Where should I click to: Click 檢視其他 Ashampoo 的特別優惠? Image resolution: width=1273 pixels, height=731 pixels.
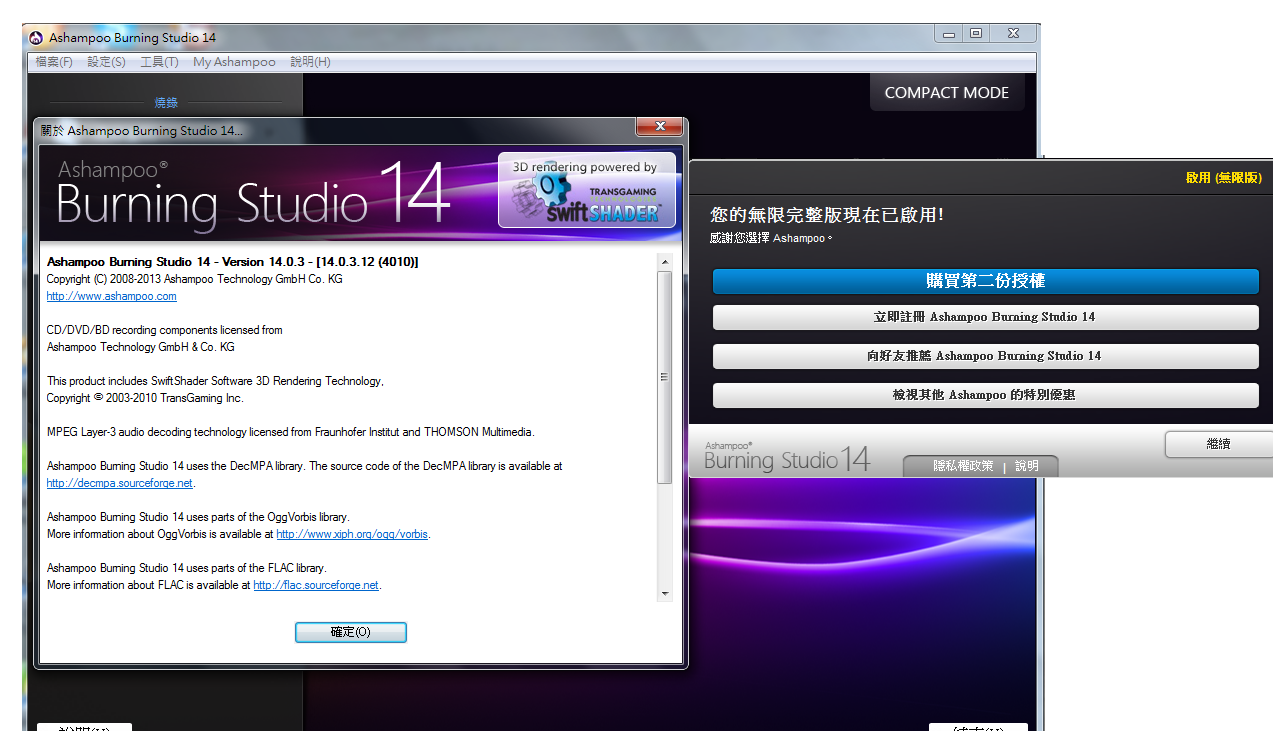click(x=985, y=395)
